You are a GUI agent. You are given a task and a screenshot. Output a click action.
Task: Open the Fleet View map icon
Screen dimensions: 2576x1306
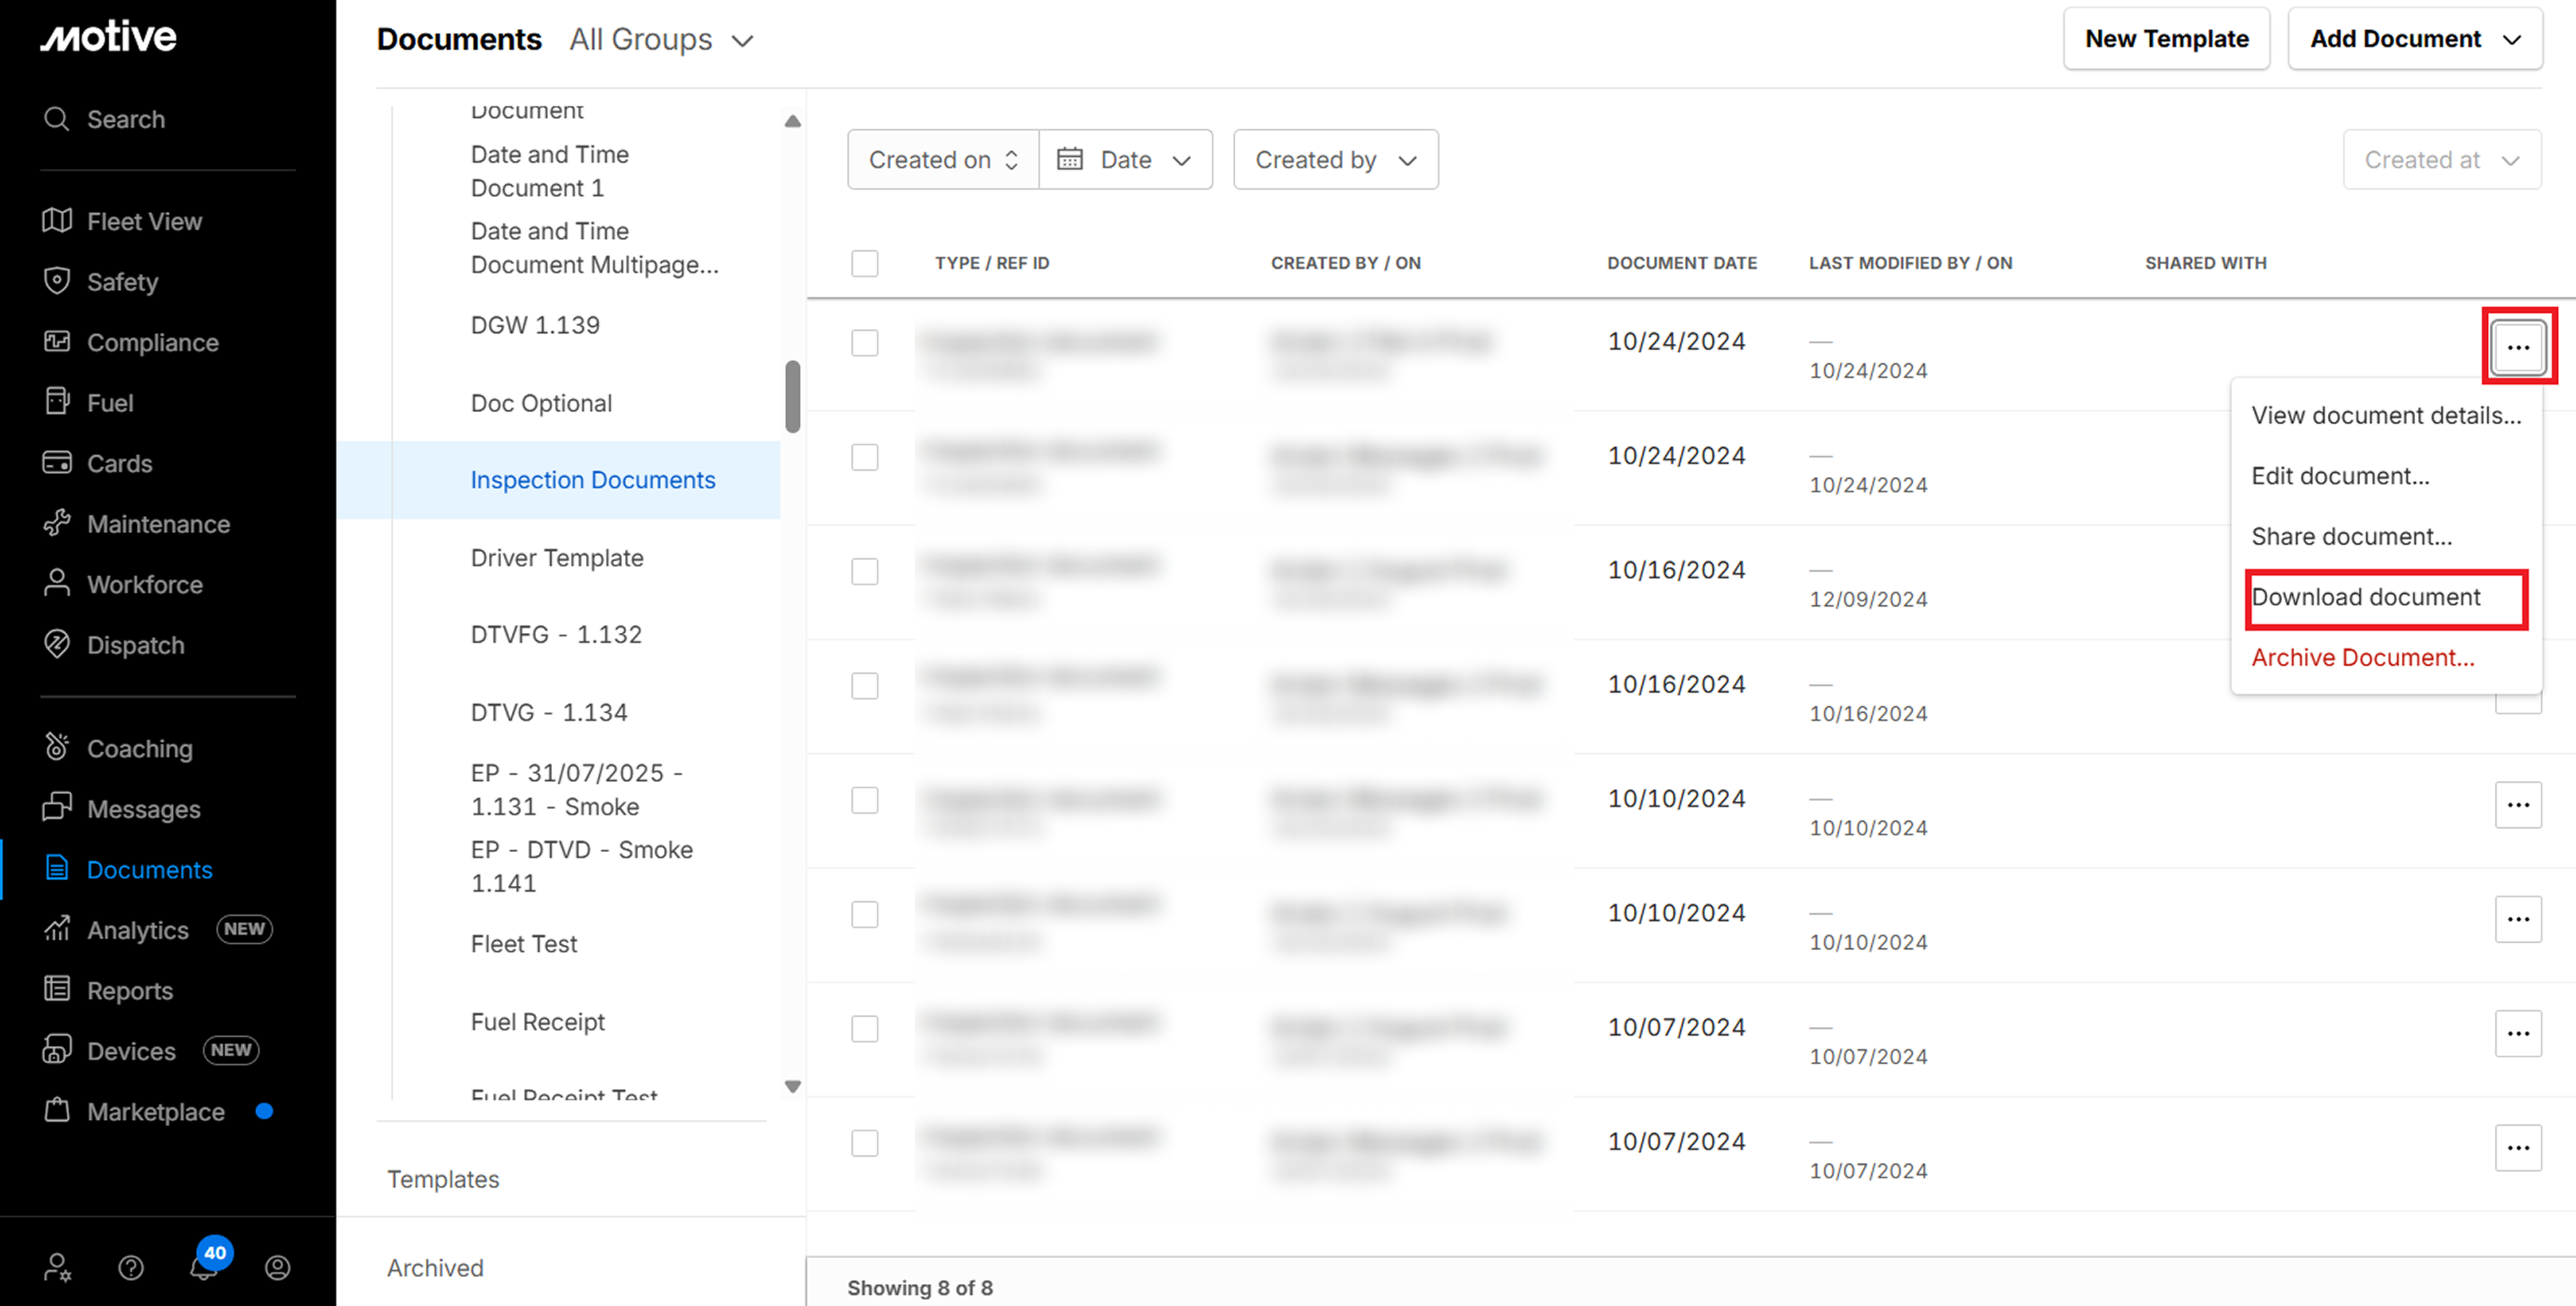pyautogui.click(x=57, y=221)
